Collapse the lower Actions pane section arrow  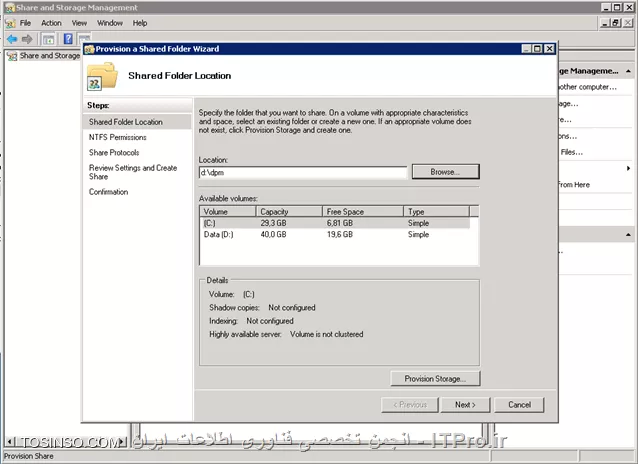[x=629, y=235]
